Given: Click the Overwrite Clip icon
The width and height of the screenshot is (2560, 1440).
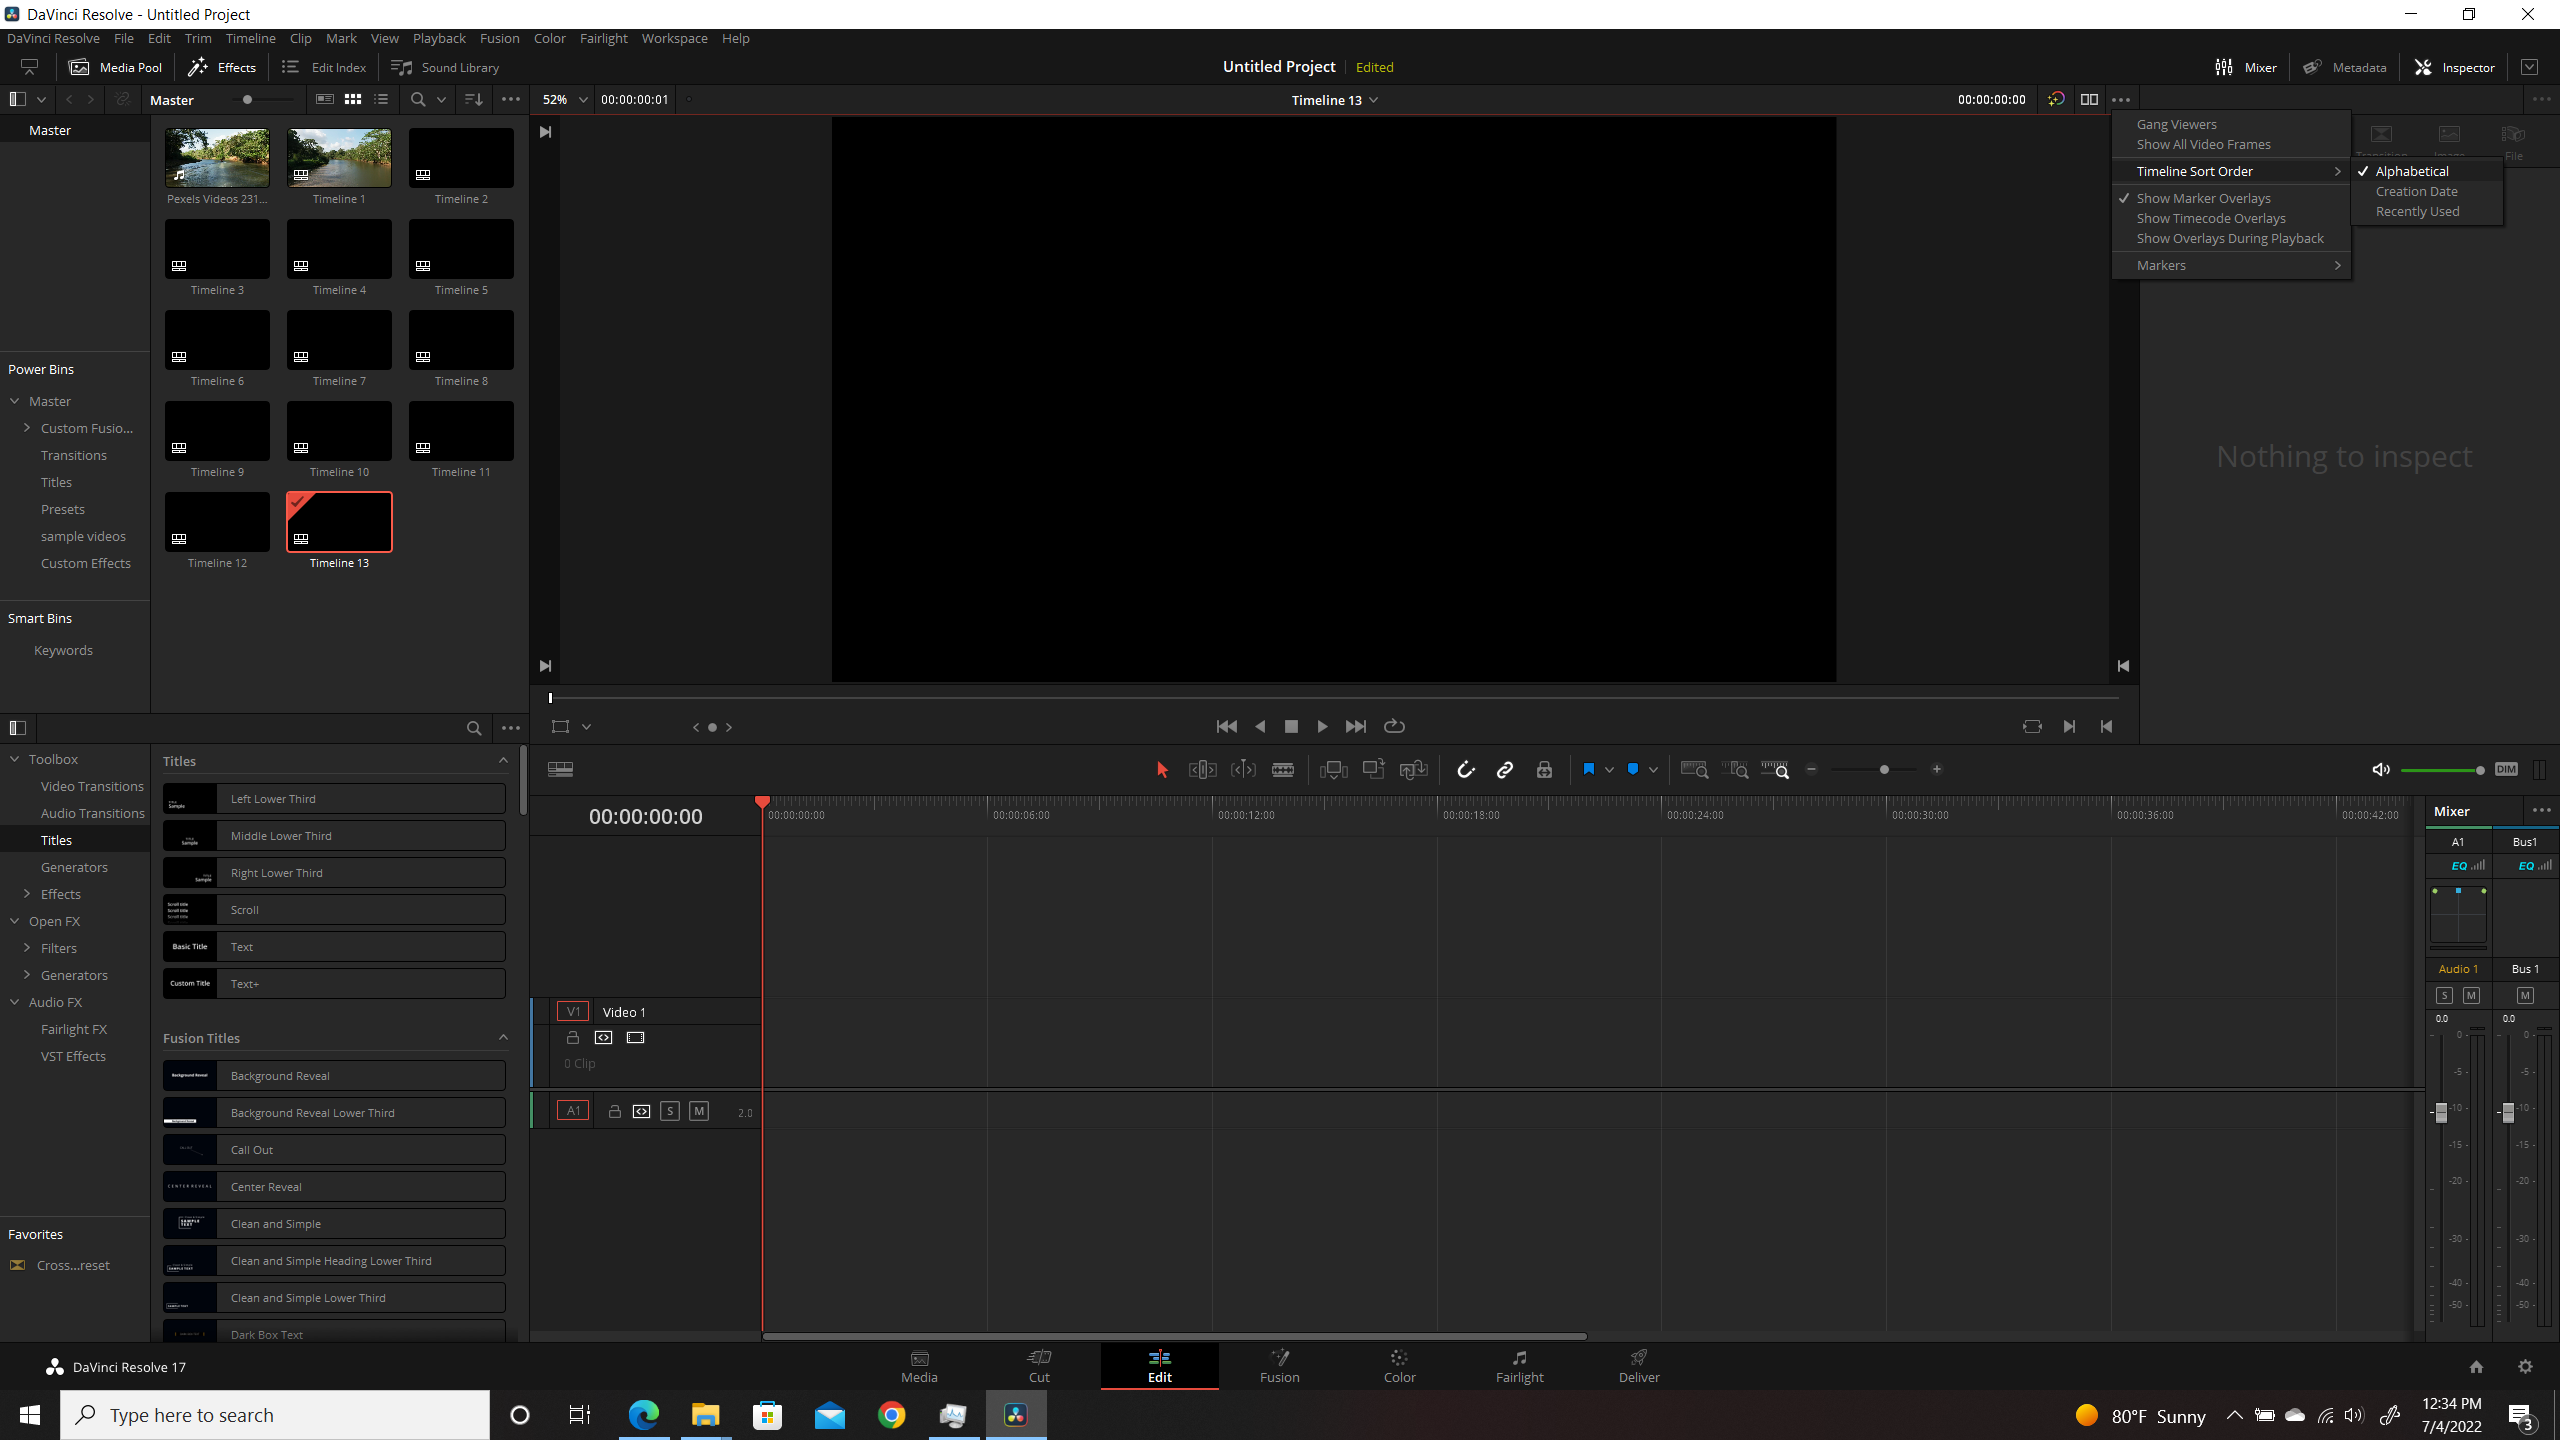Looking at the screenshot, I should tap(1373, 769).
